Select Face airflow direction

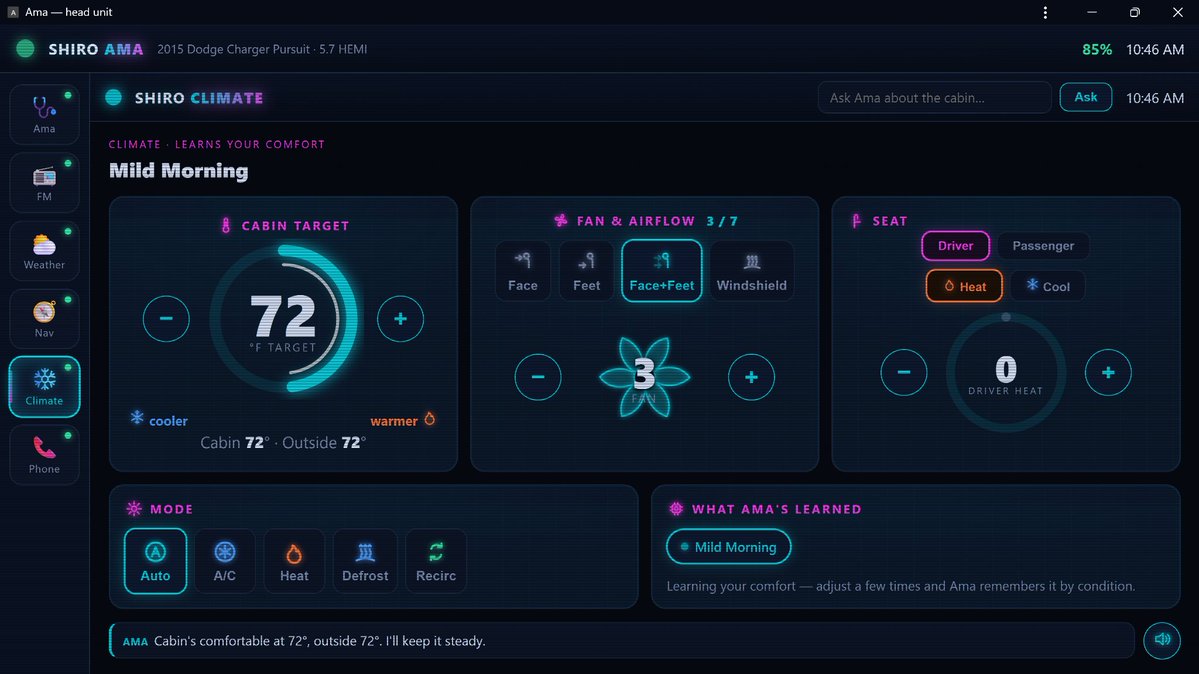[523, 271]
